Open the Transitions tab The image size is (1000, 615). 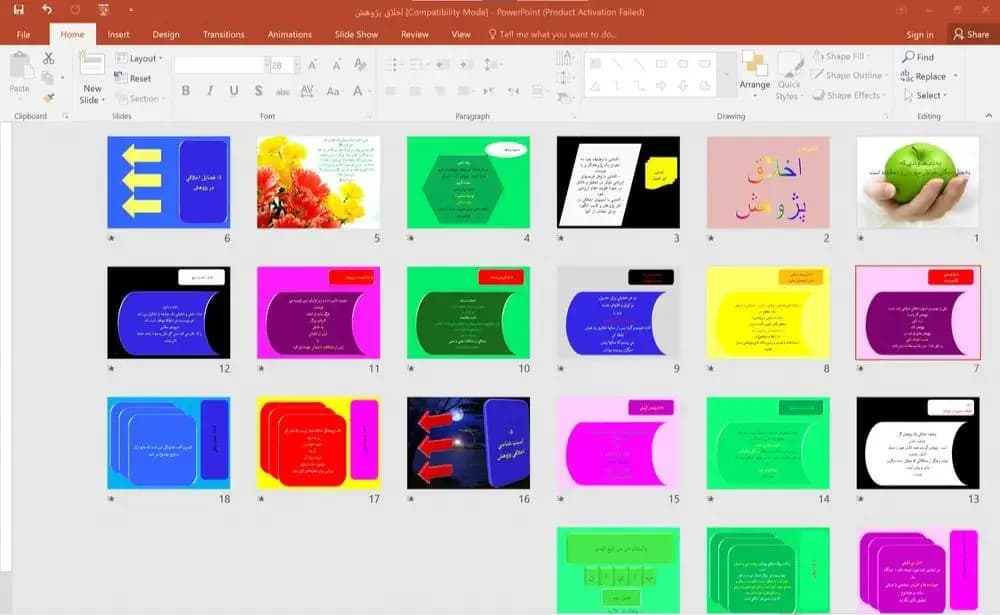click(223, 34)
